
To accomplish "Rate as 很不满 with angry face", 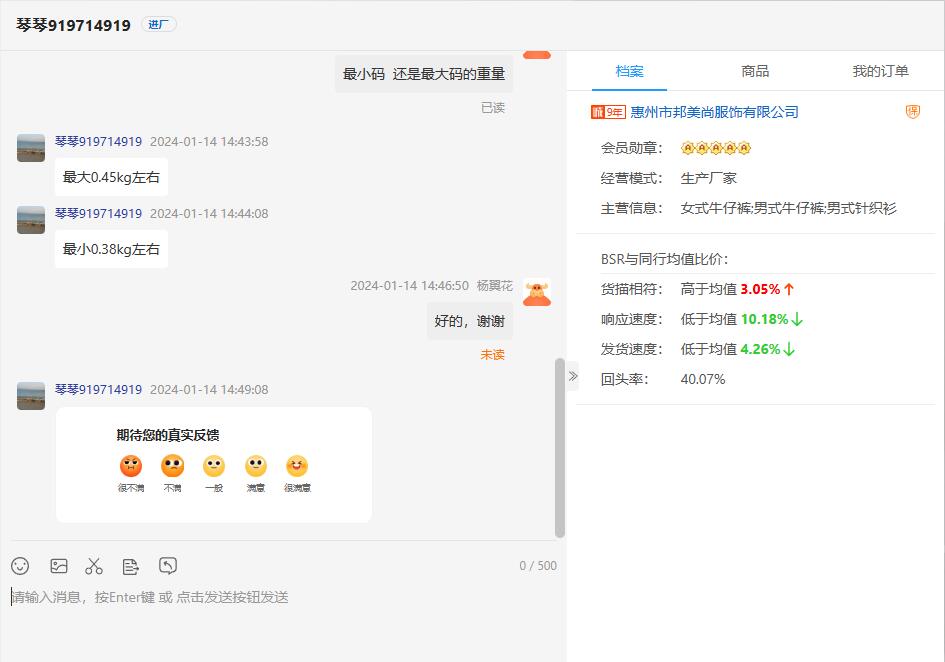I will pos(131,466).
